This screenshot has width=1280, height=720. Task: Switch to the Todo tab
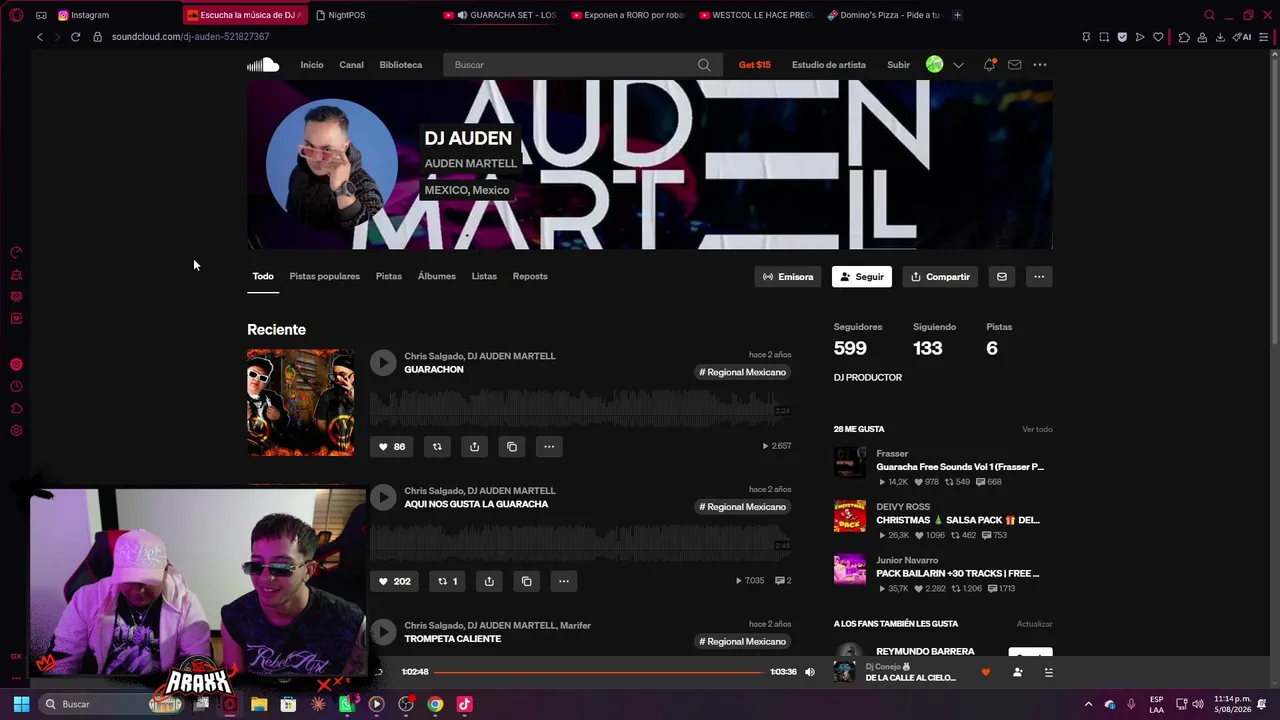tap(263, 276)
